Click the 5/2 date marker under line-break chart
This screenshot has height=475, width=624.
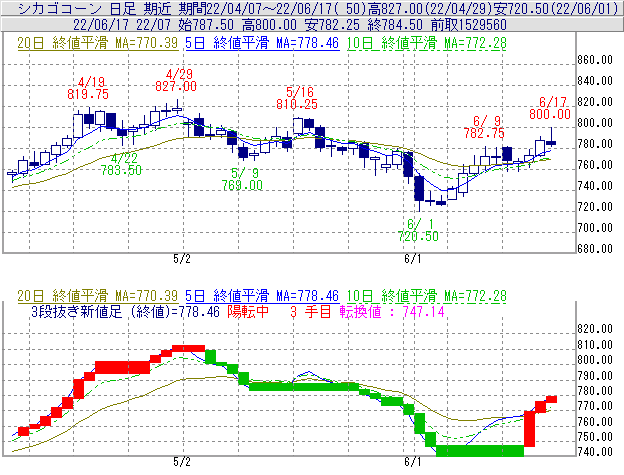click(x=182, y=462)
